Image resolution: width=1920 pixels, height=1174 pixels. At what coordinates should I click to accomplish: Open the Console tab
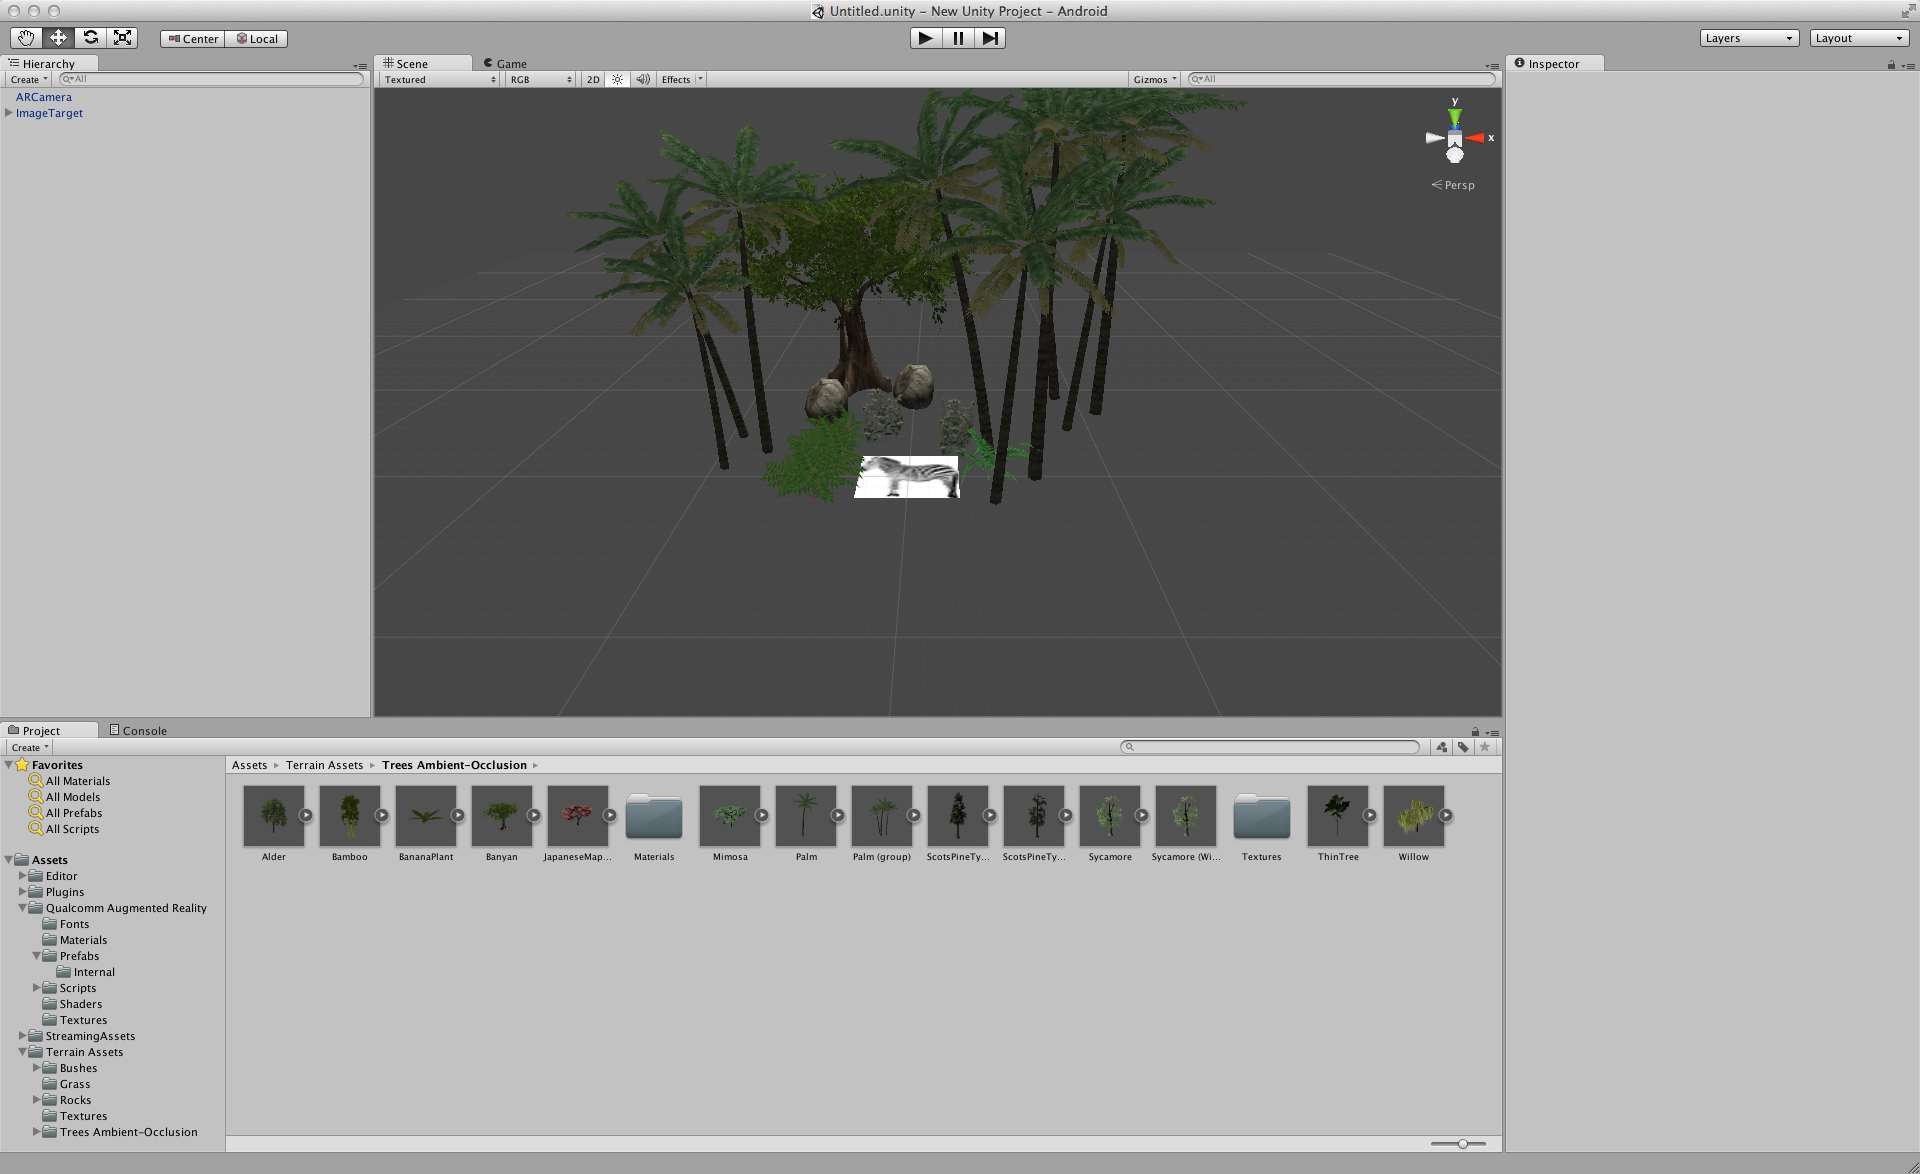click(x=138, y=731)
